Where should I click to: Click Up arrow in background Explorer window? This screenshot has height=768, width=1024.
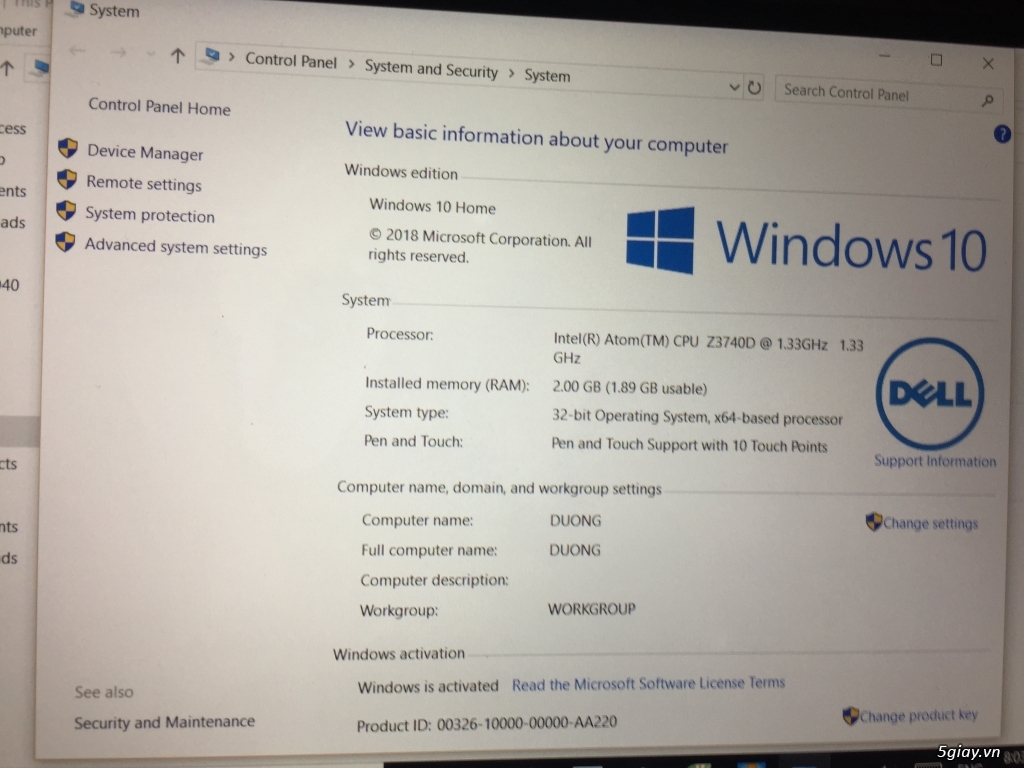click(x=8, y=68)
